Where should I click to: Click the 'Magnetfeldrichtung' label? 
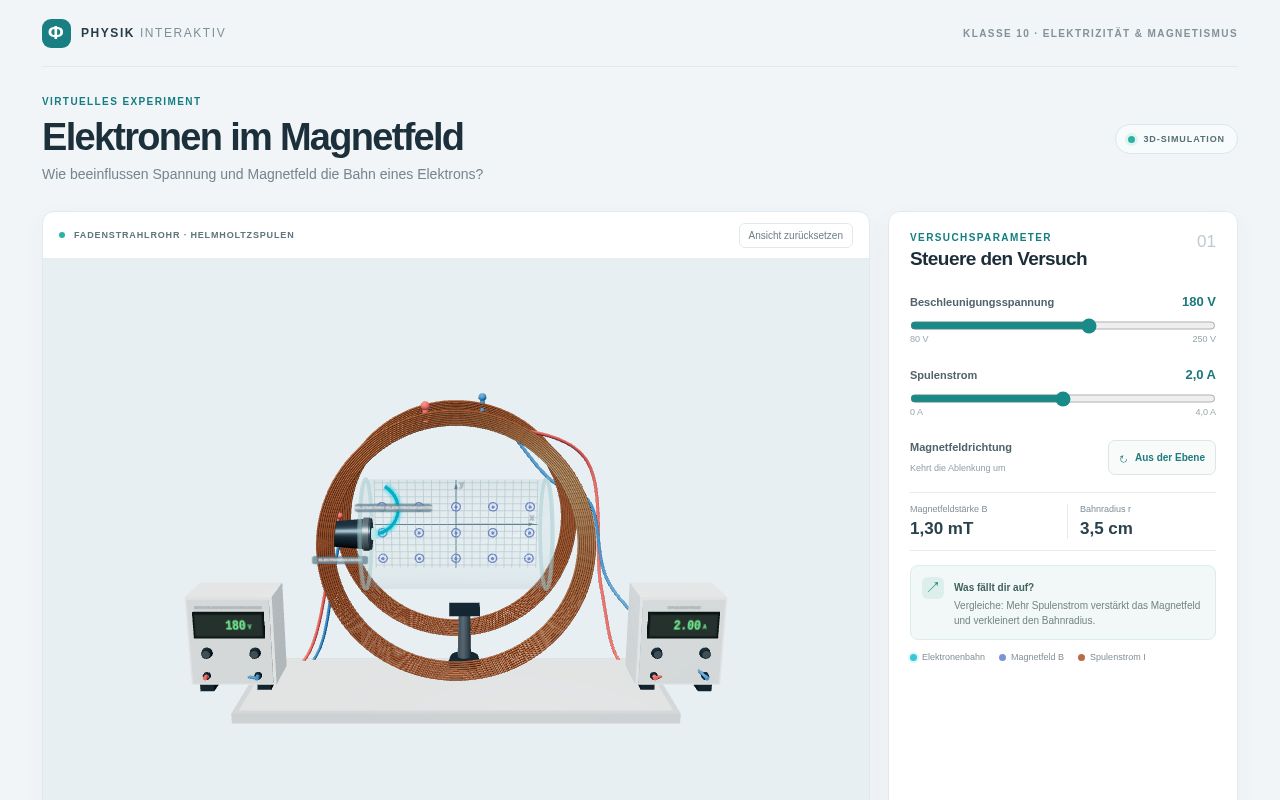[x=961, y=447]
